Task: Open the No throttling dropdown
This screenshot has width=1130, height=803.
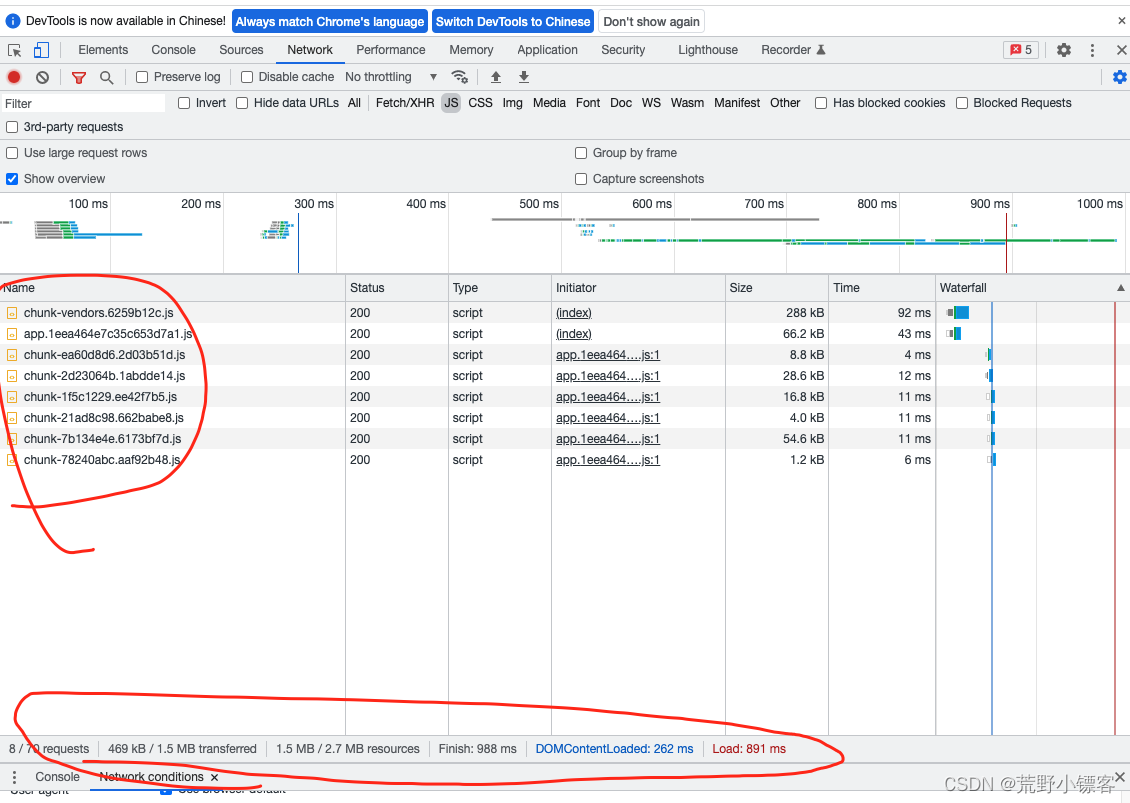Action: tap(391, 77)
